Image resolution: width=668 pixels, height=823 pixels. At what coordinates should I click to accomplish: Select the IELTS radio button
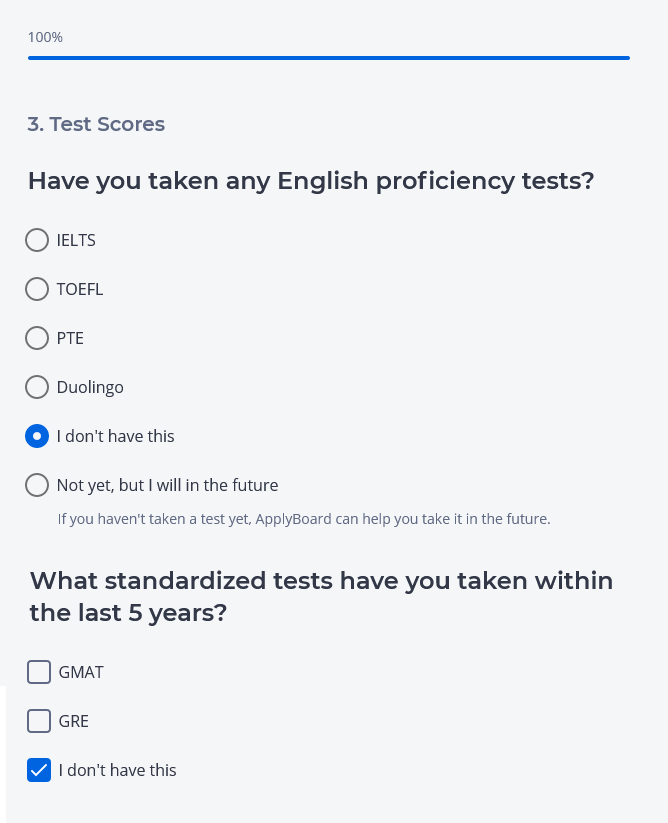(37, 240)
